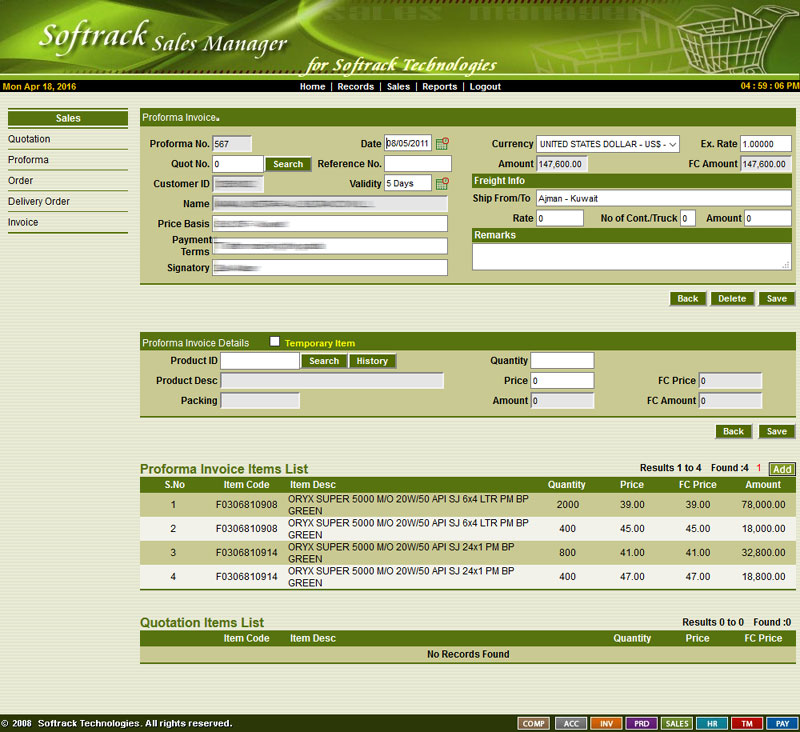
Task: Click Search next to Quot No.
Action: coord(288,164)
